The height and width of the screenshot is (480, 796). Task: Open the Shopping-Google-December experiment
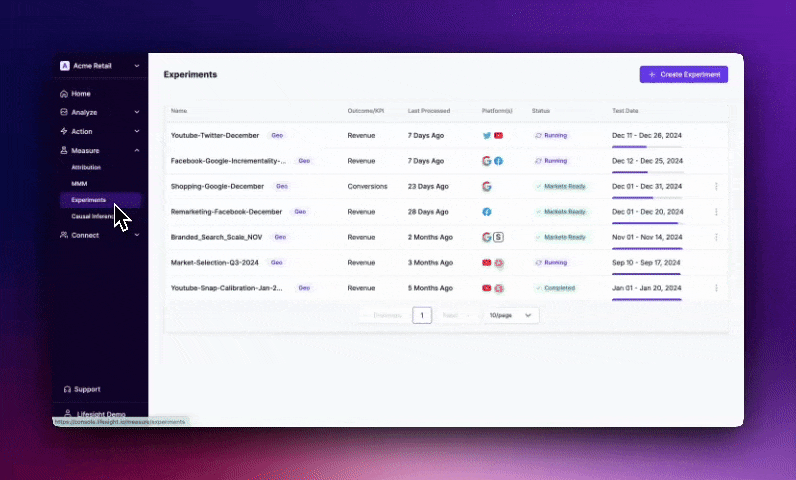pos(217,186)
